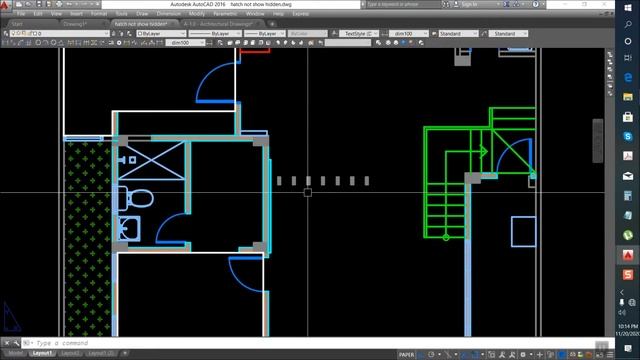The width and height of the screenshot is (640, 360).
Task: Click the new drawing tab plus button
Action: point(272,24)
